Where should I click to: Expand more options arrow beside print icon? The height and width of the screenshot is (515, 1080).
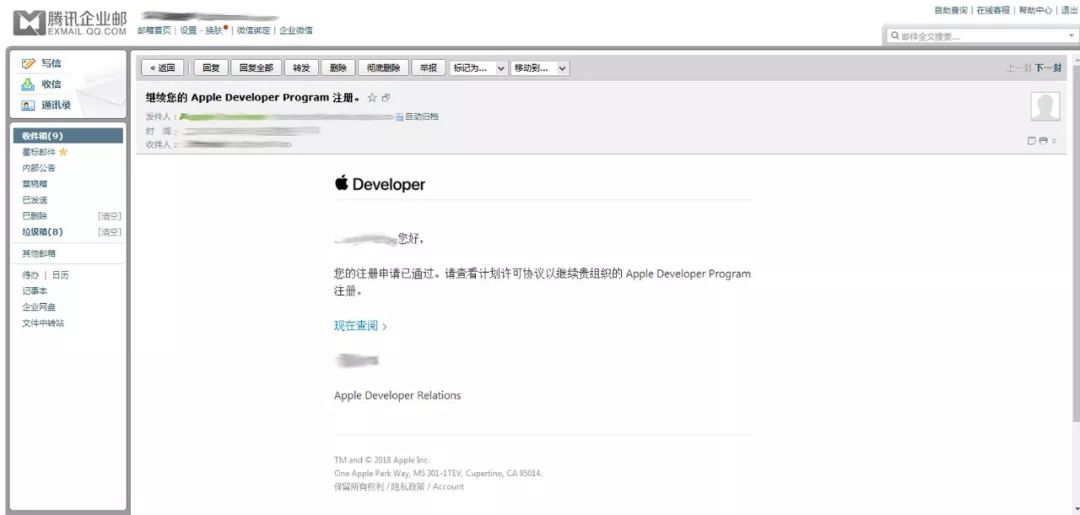(1054, 141)
